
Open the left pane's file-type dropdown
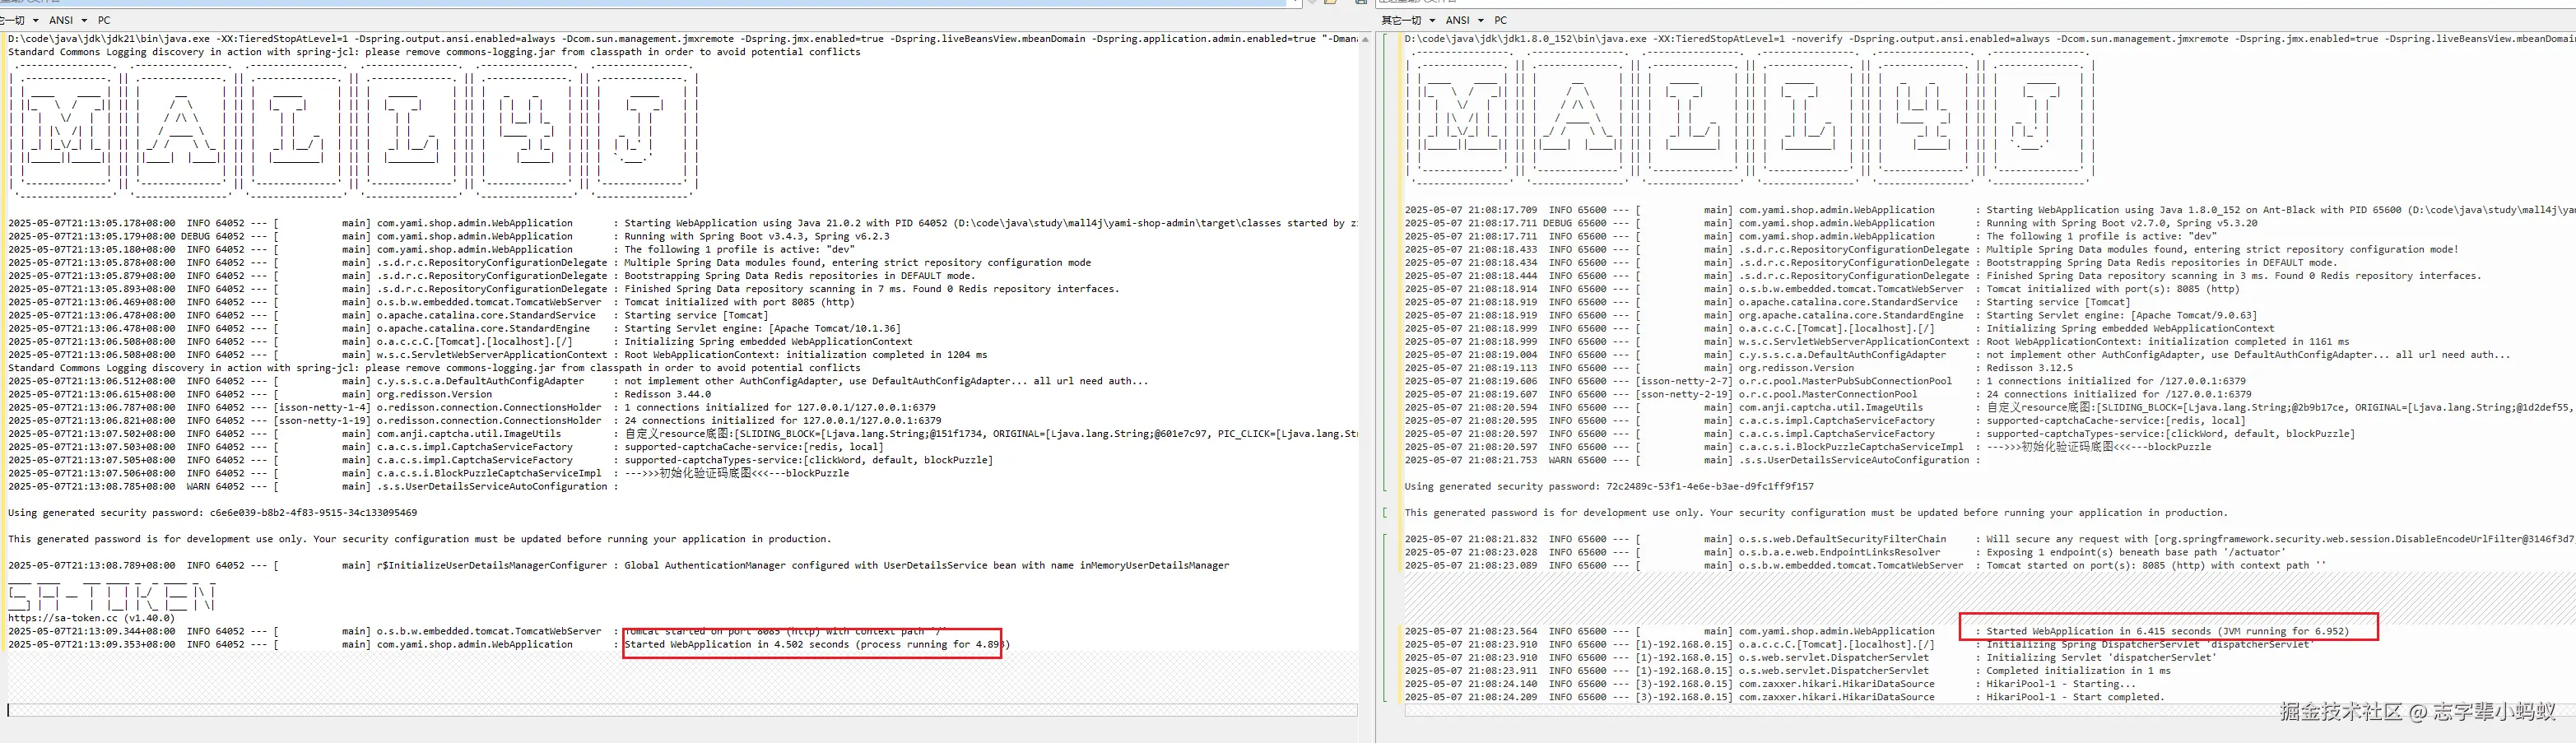tap(20, 20)
